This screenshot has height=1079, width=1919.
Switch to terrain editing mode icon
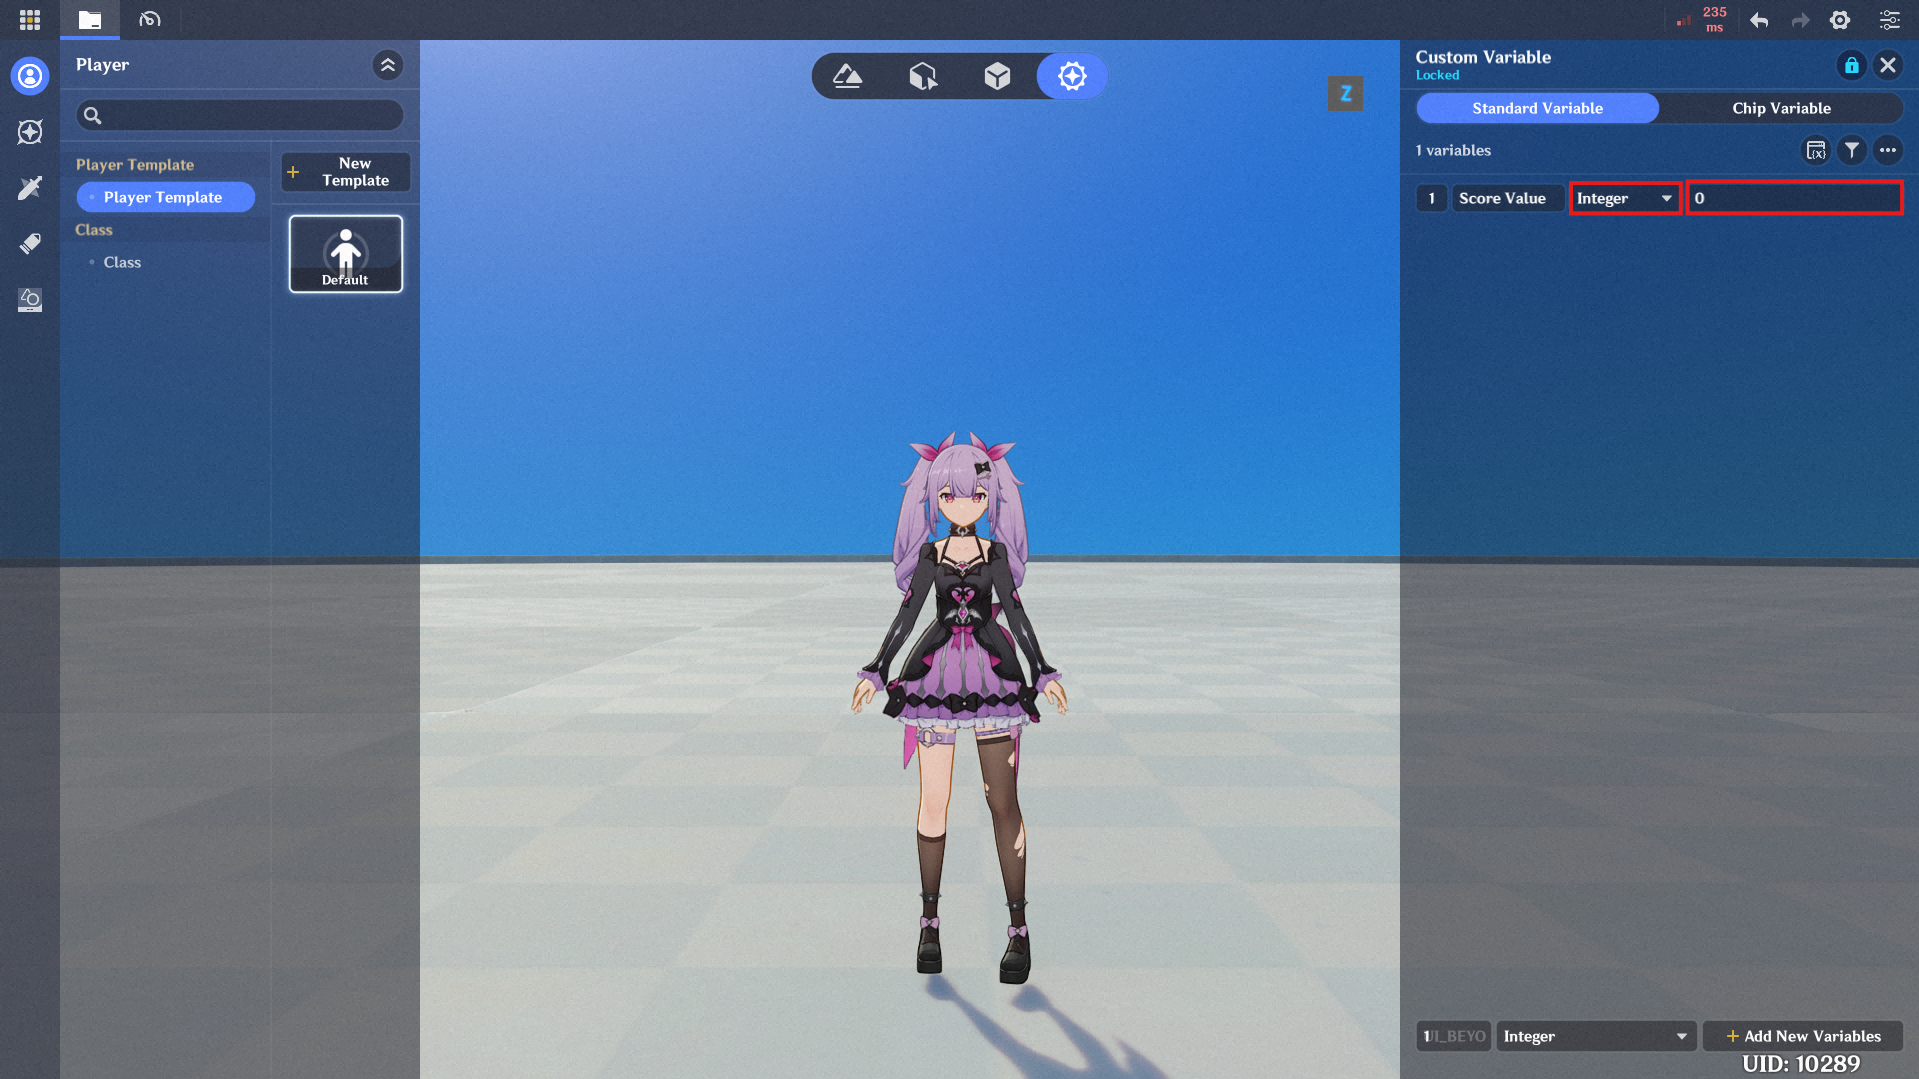[x=848, y=76]
